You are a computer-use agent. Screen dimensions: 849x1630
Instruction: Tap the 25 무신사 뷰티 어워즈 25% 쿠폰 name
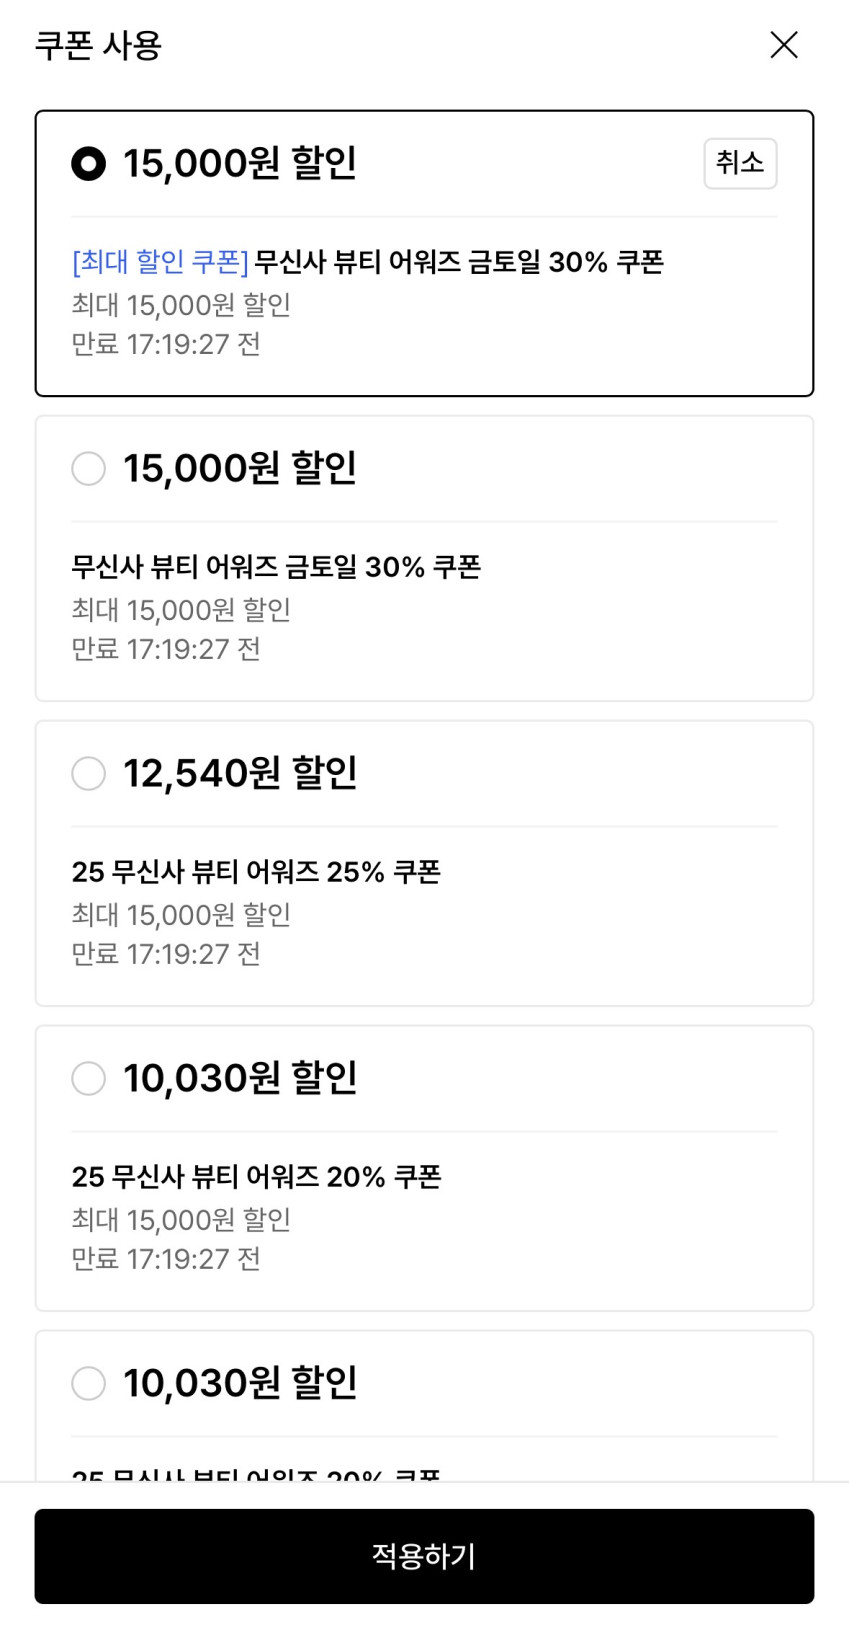tap(256, 872)
